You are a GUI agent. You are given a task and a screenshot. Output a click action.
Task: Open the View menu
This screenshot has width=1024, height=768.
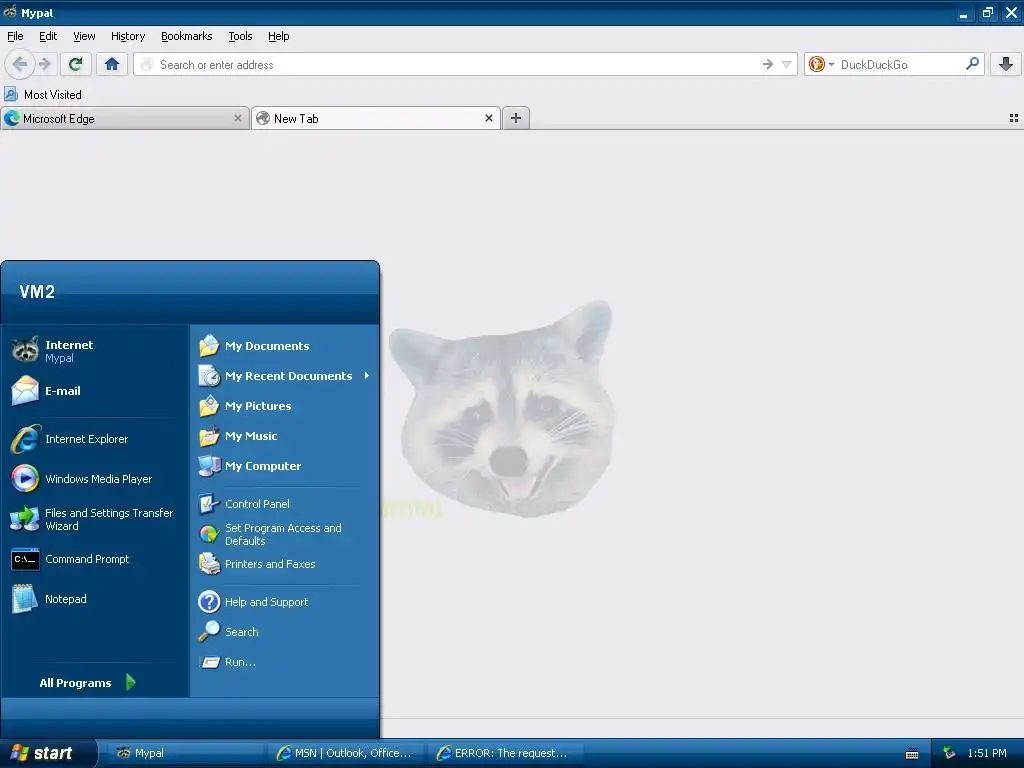click(x=84, y=36)
